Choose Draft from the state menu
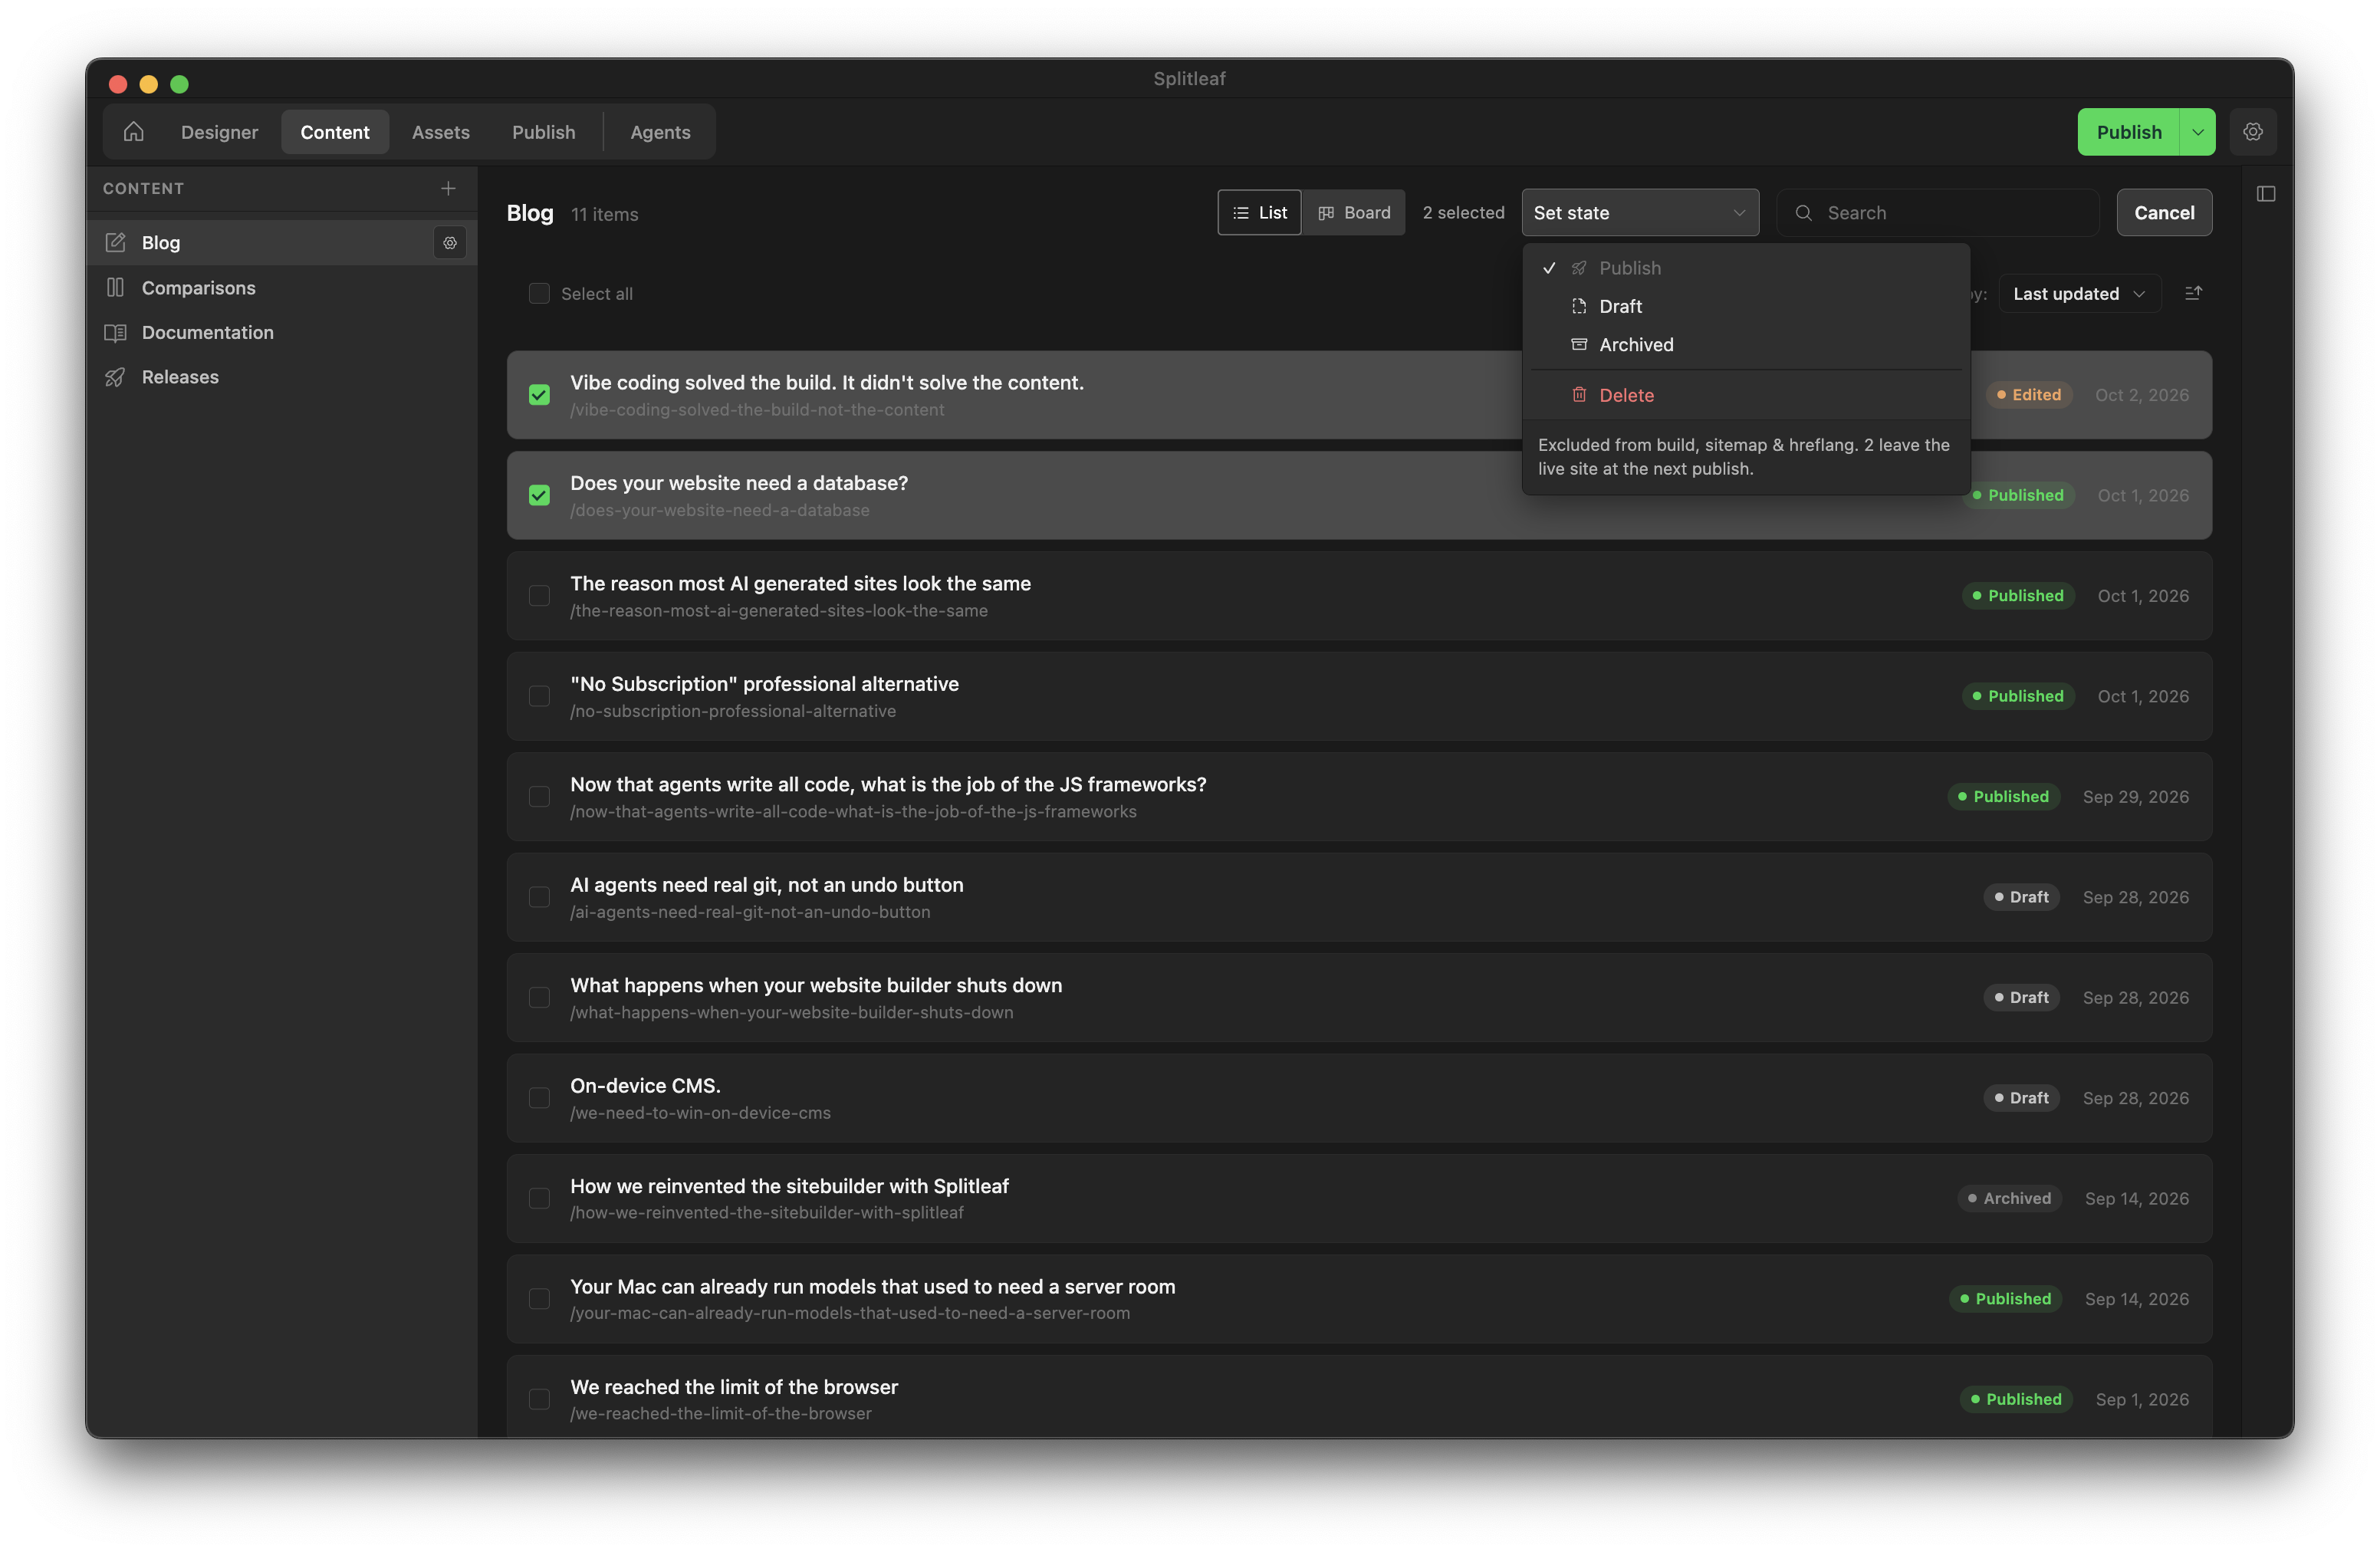This screenshot has height=1552, width=2380. point(1746,307)
